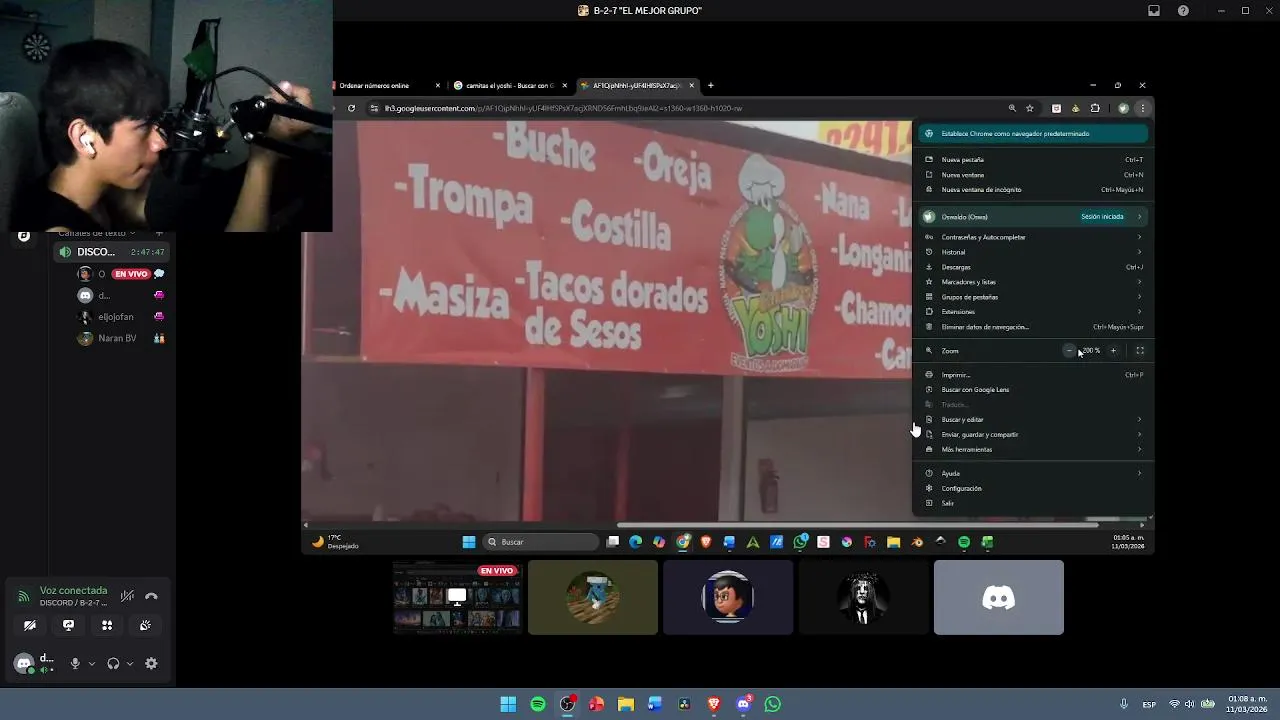The image size is (1280, 720).
Task: Open the DISCO... voice channel
Action: pyautogui.click(x=110, y=252)
